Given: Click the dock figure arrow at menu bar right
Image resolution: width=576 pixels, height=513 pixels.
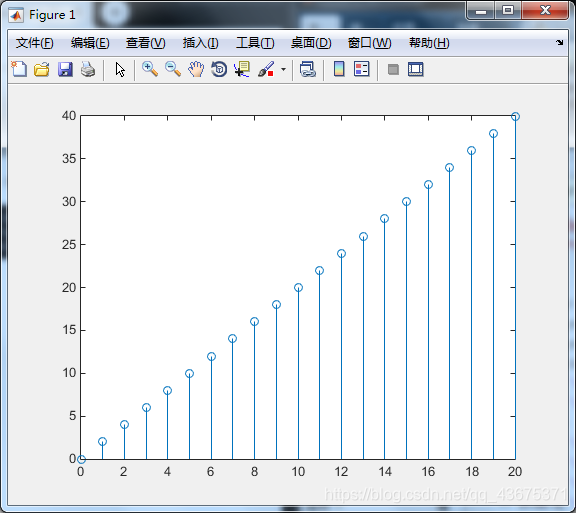Looking at the screenshot, I should click(559, 43).
